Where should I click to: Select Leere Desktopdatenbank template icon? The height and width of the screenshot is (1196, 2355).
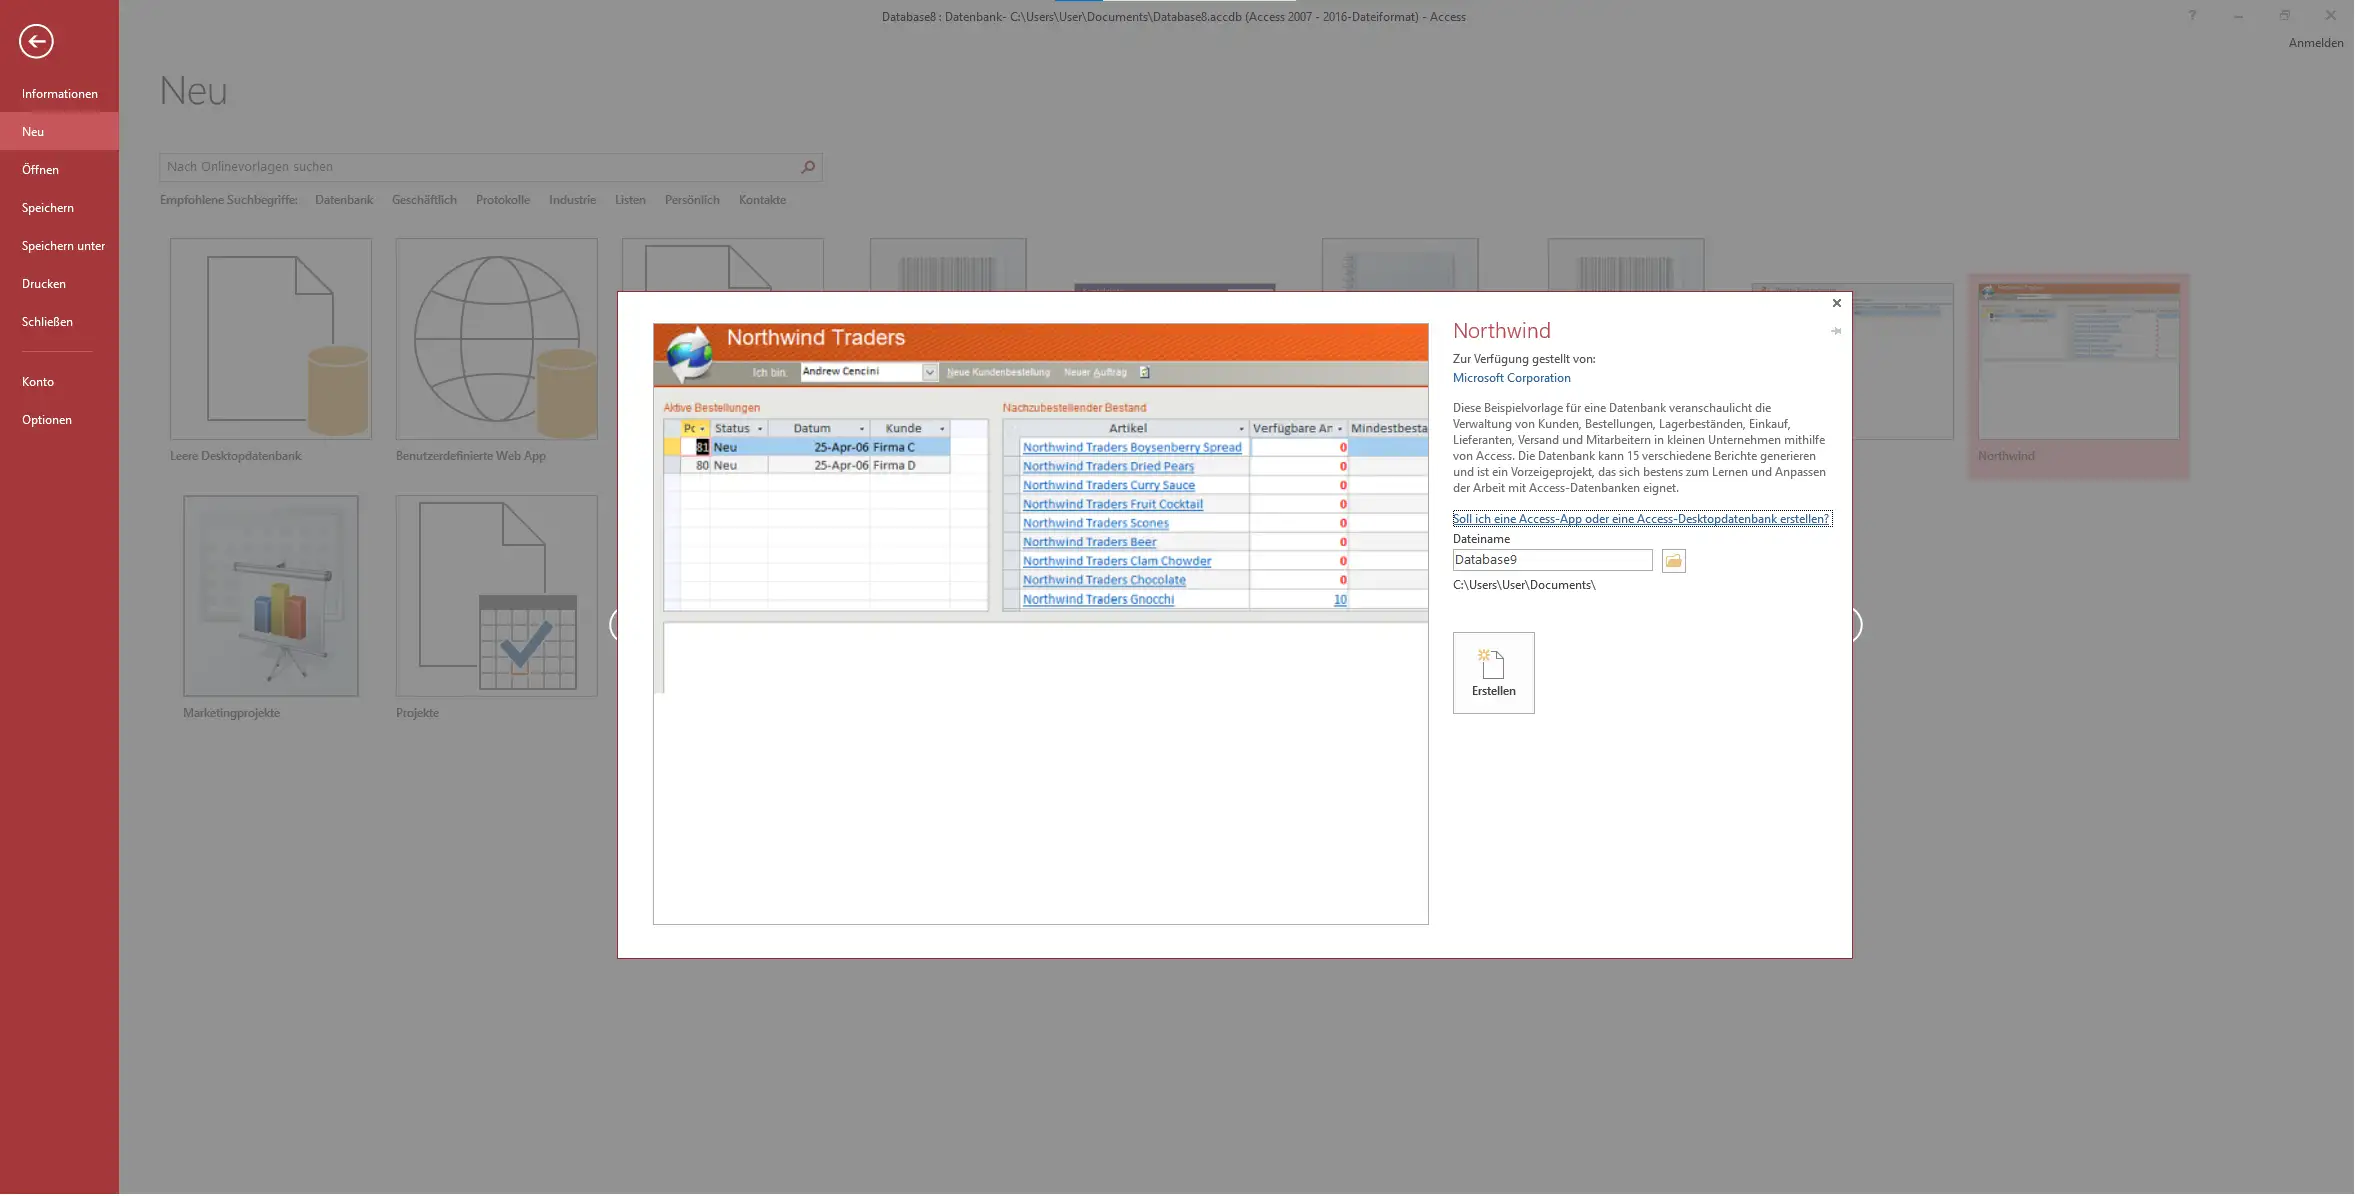click(270, 339)
